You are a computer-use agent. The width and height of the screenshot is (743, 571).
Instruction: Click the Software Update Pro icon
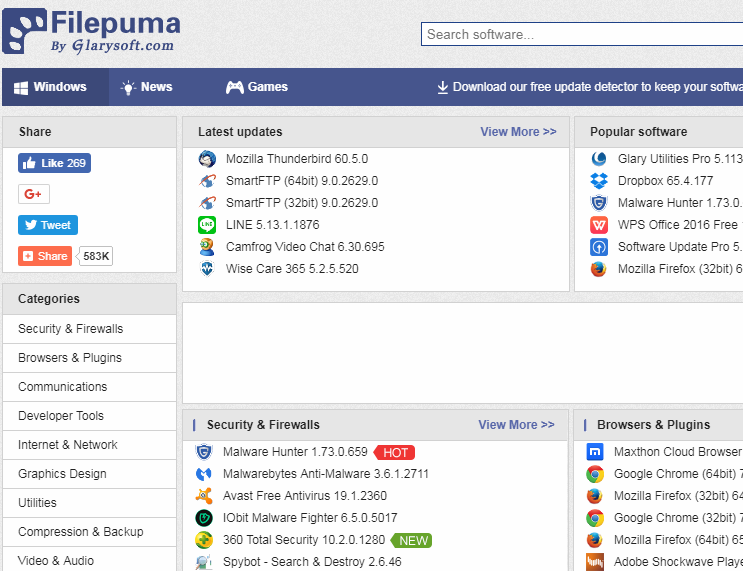point(599,247)
